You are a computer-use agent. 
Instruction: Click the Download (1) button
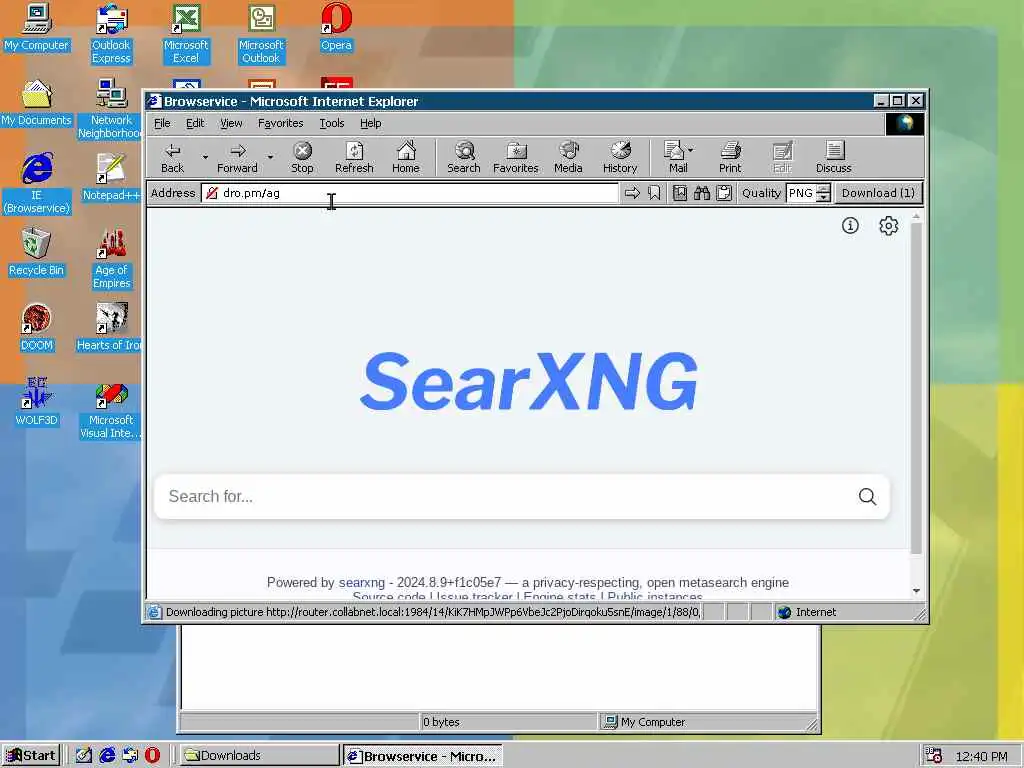pyautogui.click(x=878, y=193)
